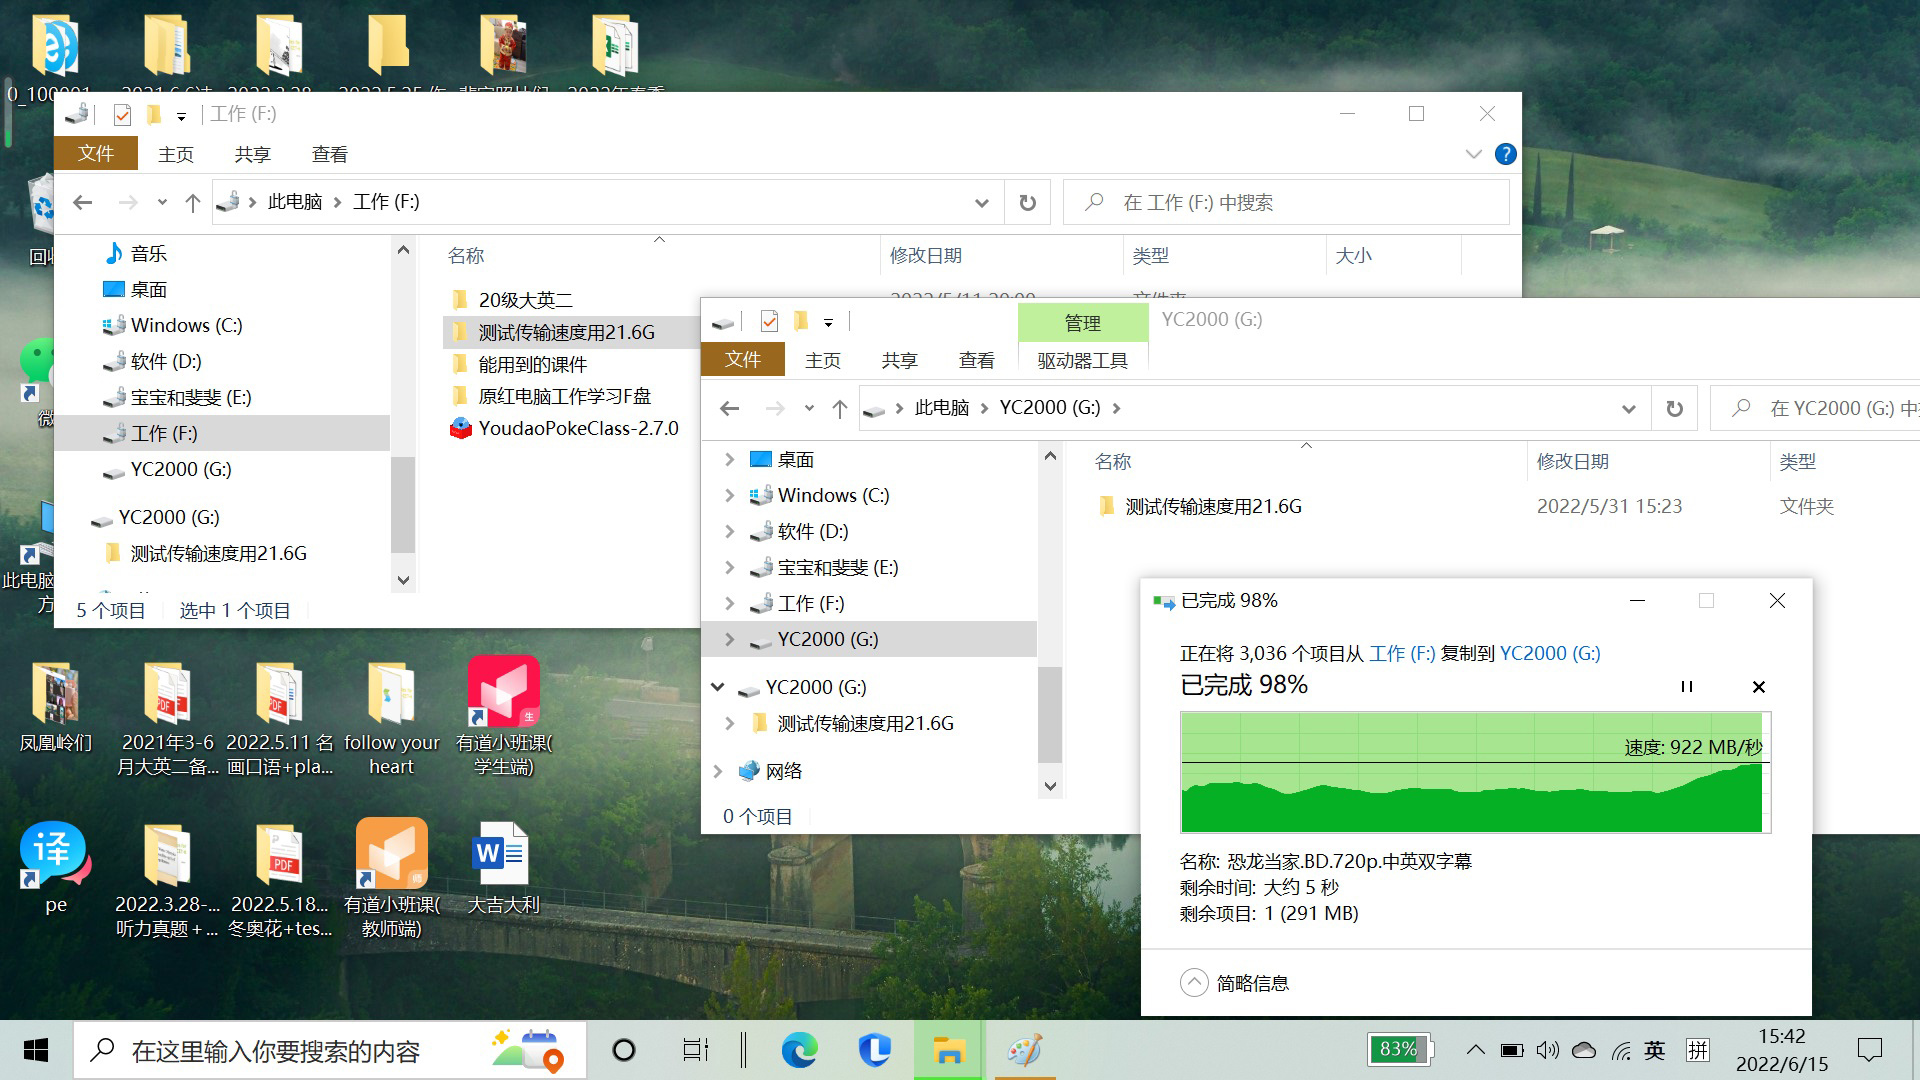Click the pause button on file transfer
1920x1080 pixels.
point(1687,684)
